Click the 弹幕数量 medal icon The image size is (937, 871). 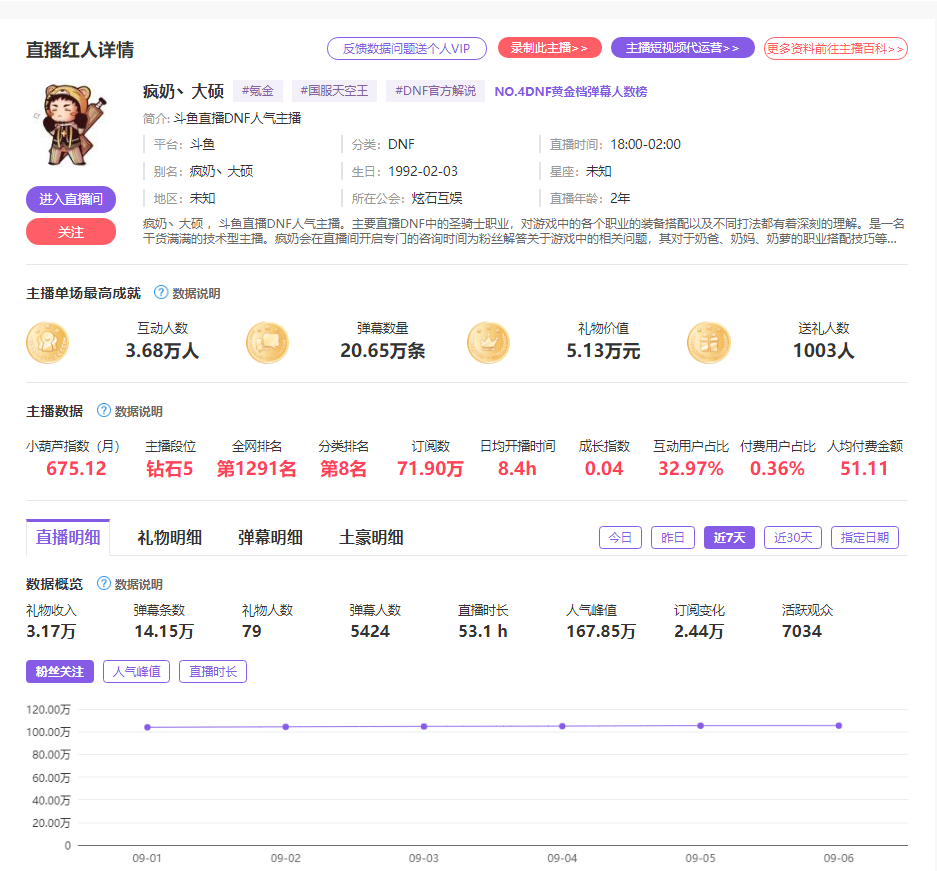point(268,342)
